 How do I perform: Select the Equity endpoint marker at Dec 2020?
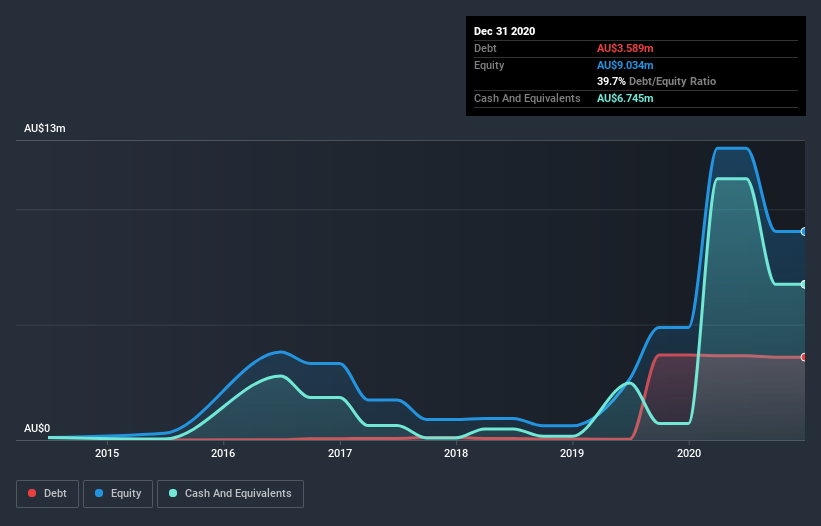click(804, 231)
